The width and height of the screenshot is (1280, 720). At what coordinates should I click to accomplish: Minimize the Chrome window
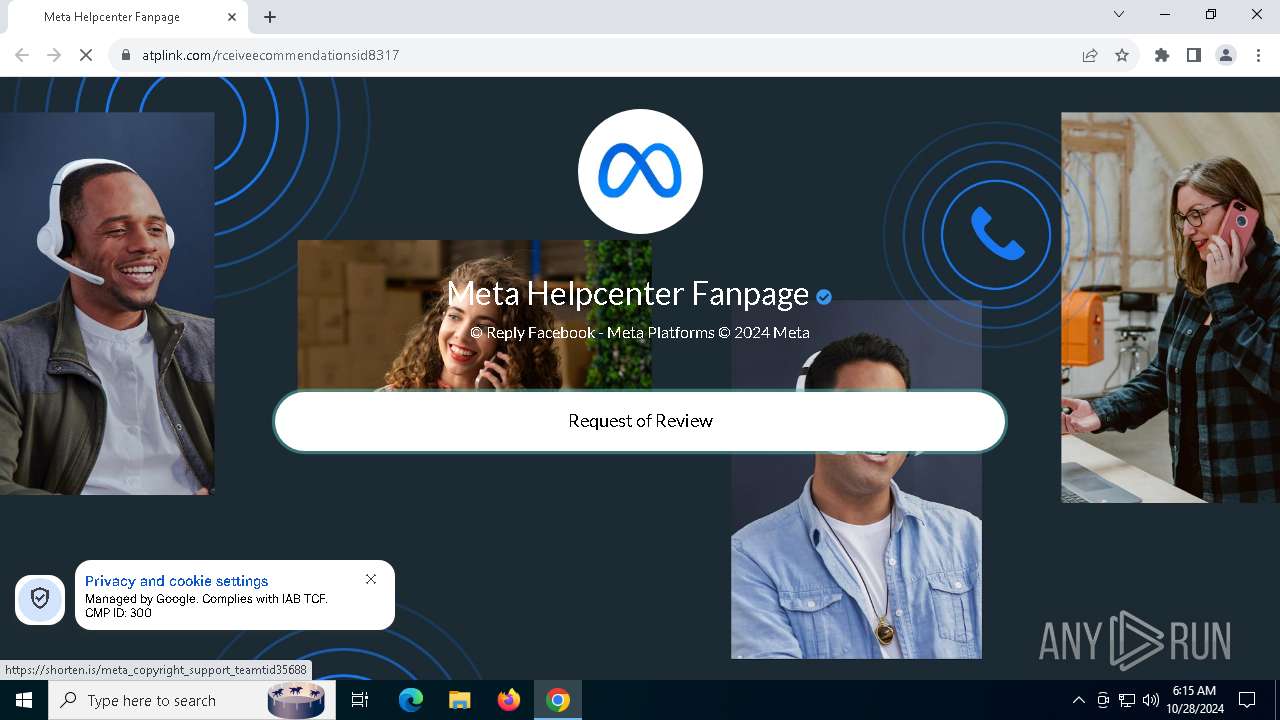[1165, 14]
